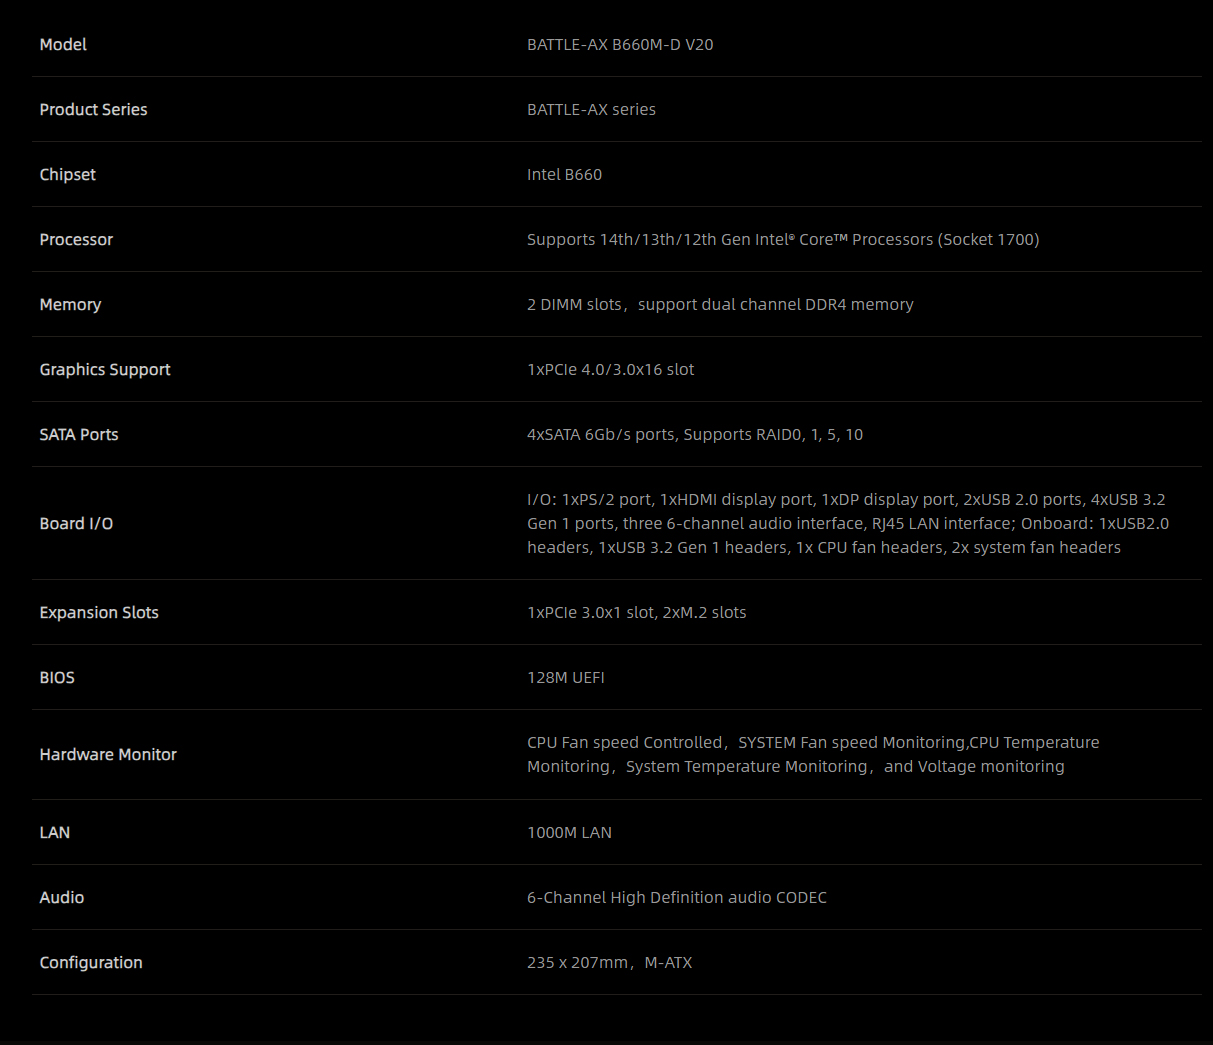Click the Graphics Support label
The width and height of the screenshot is (1213, 1045).
[105, 370]
